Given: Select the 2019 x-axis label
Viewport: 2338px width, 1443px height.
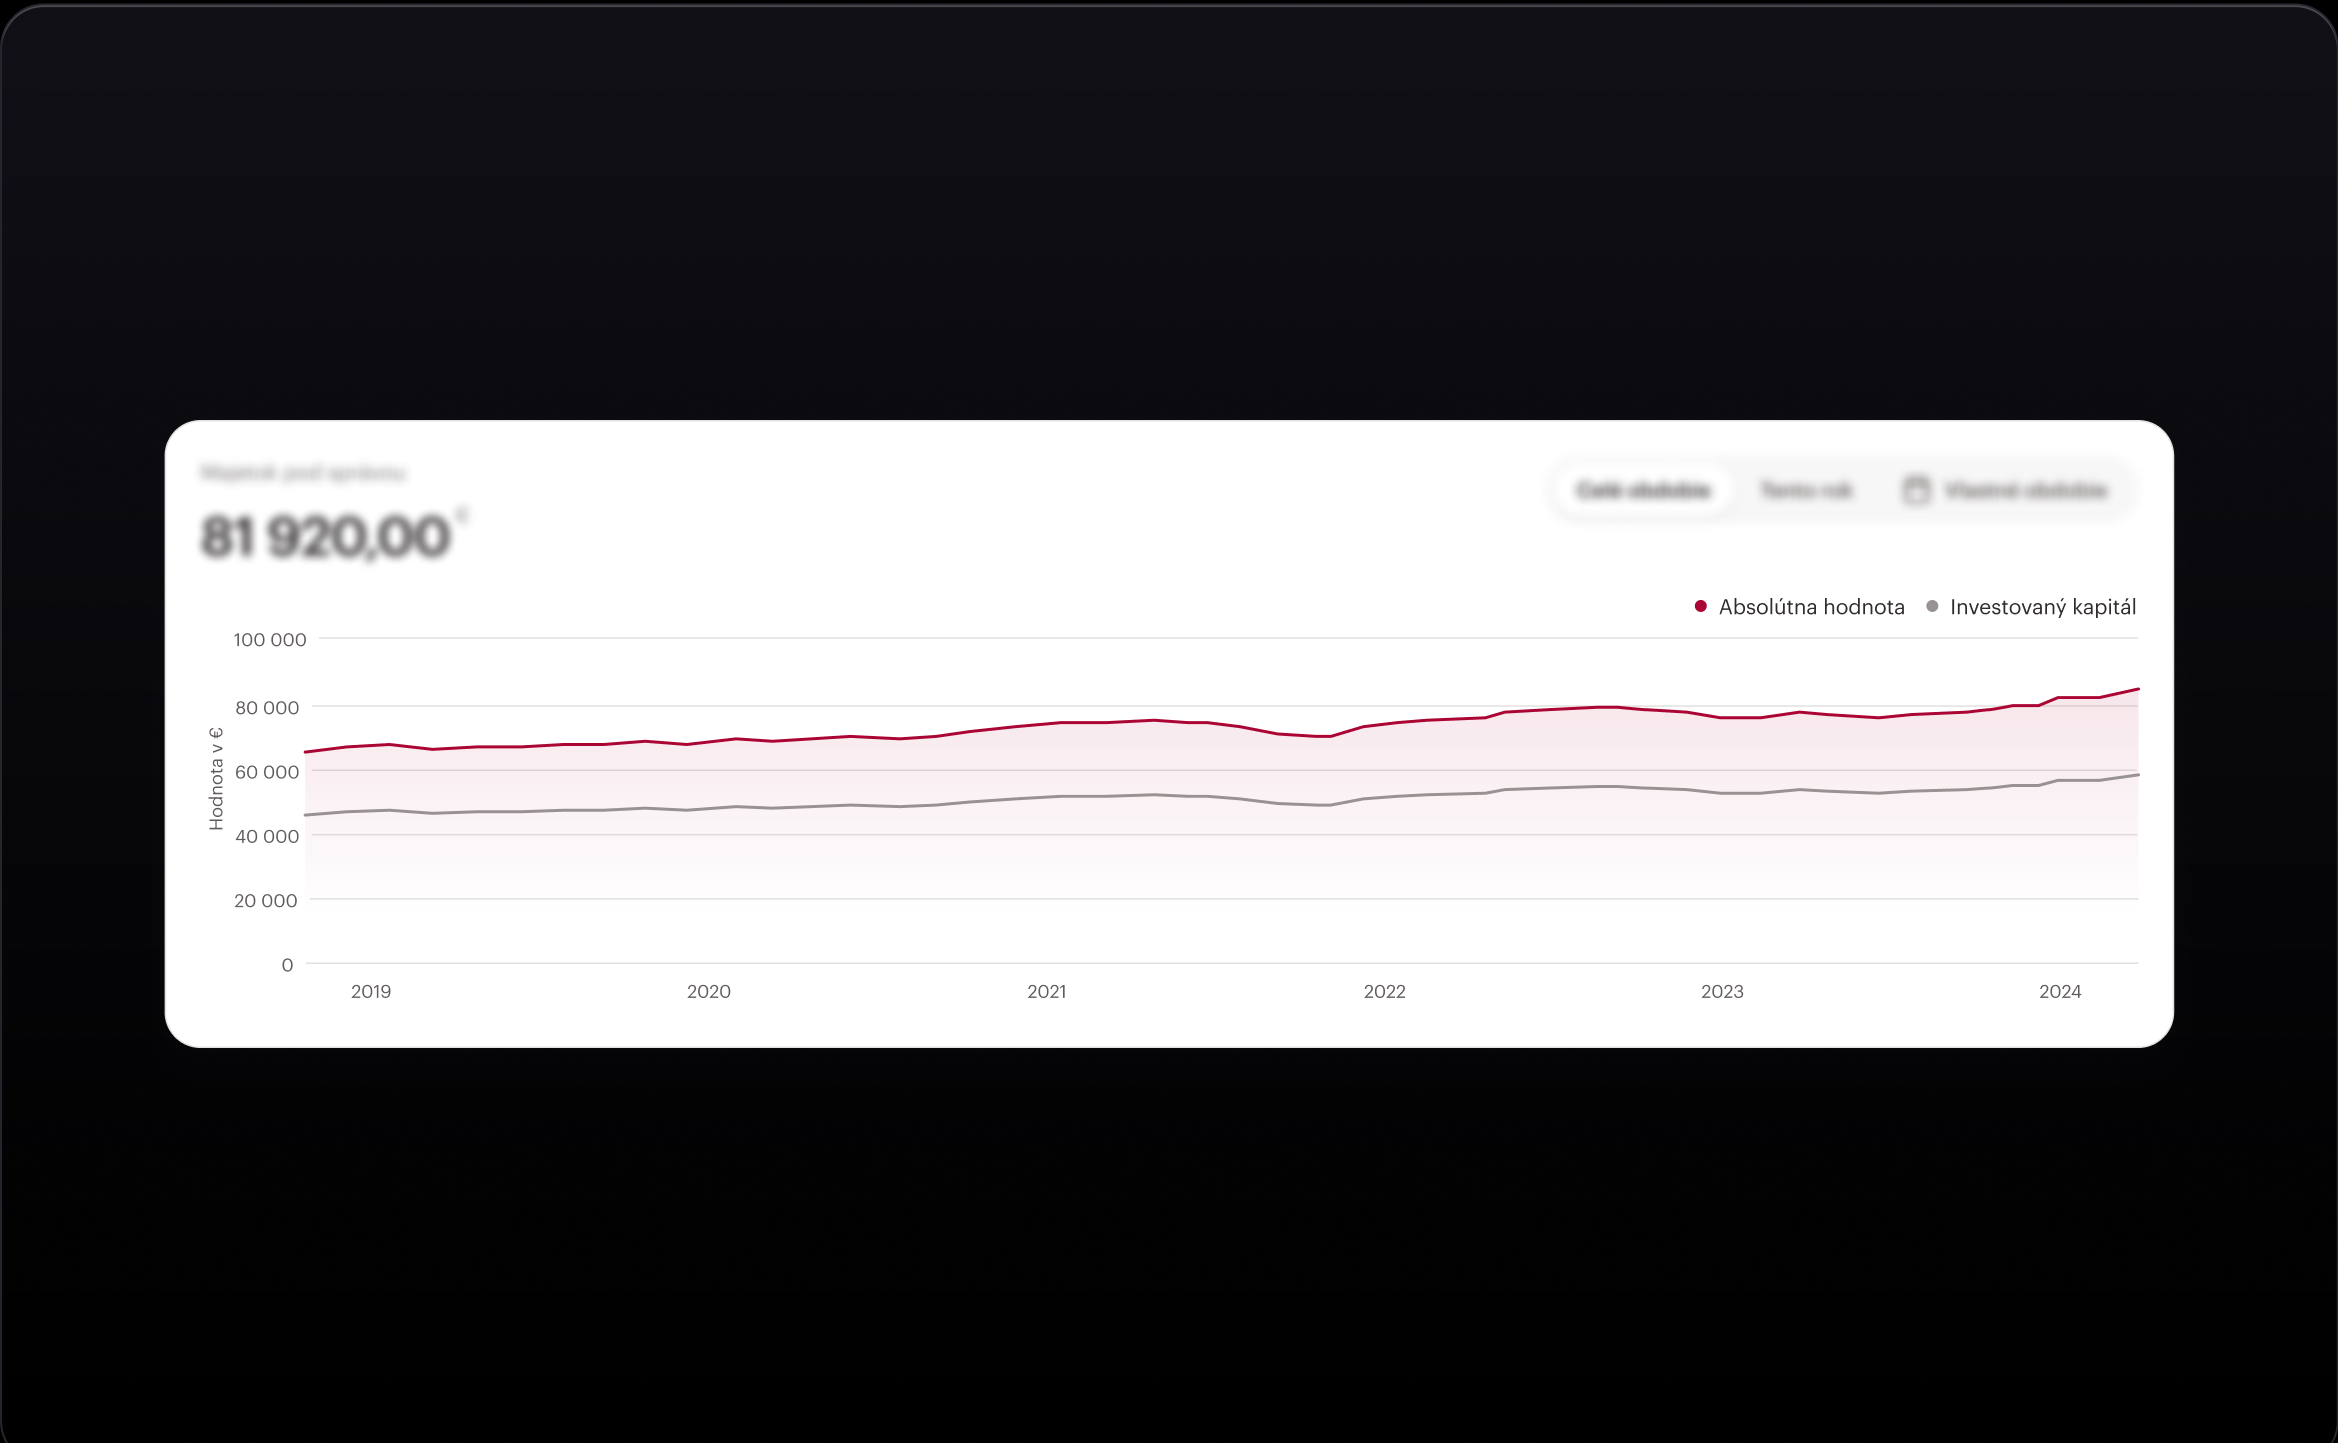Looking at the screenshot, I should [x=370, y=991].
